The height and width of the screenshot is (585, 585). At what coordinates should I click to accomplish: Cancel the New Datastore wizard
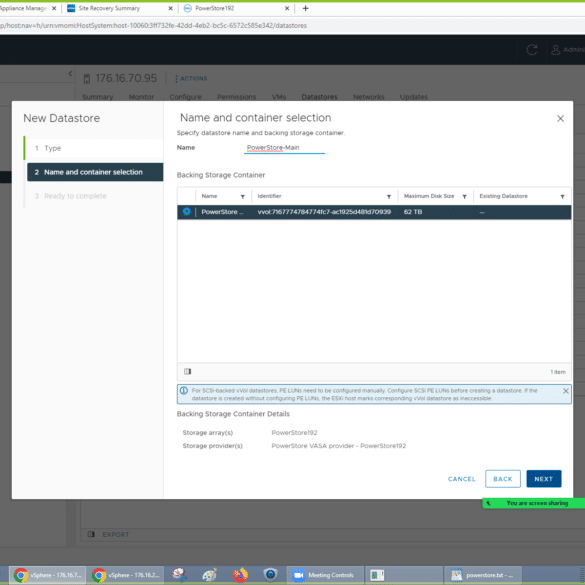[462, 479]
